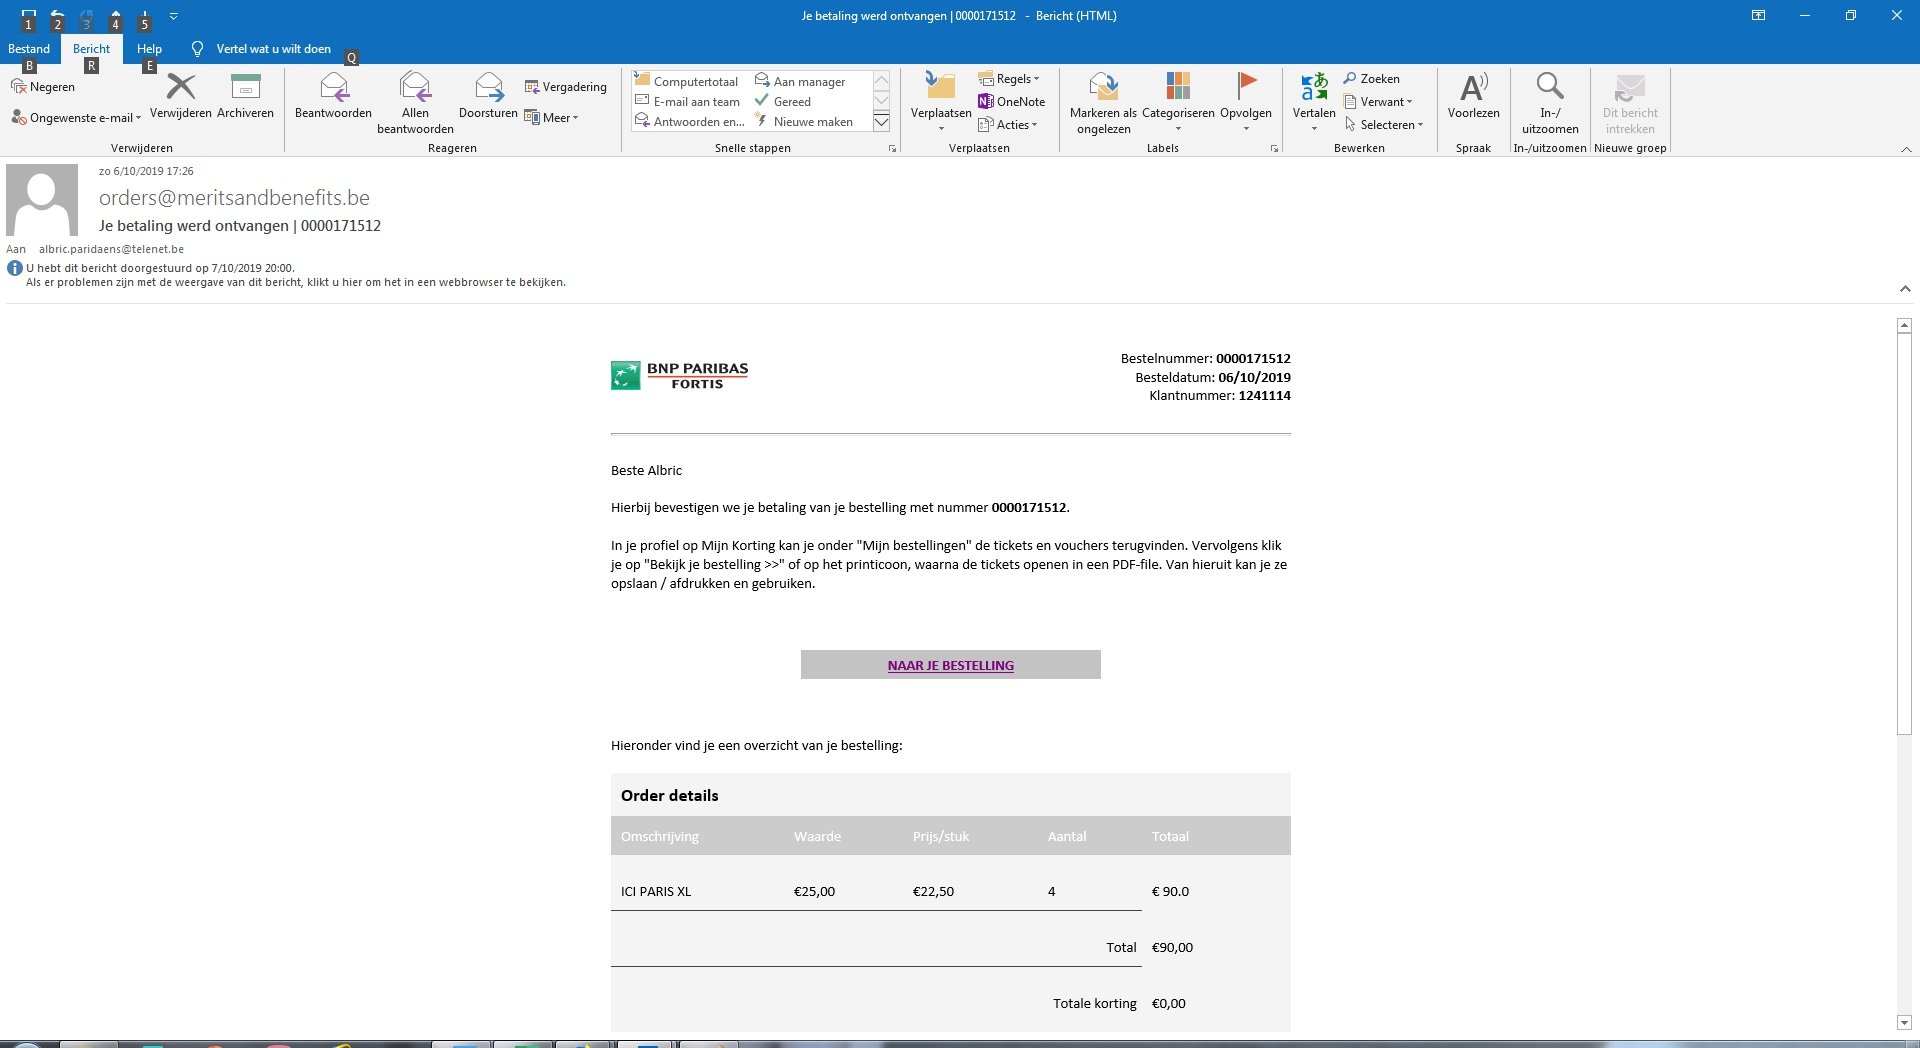Open the Selecteren dropdown

tap(1384, 124)
